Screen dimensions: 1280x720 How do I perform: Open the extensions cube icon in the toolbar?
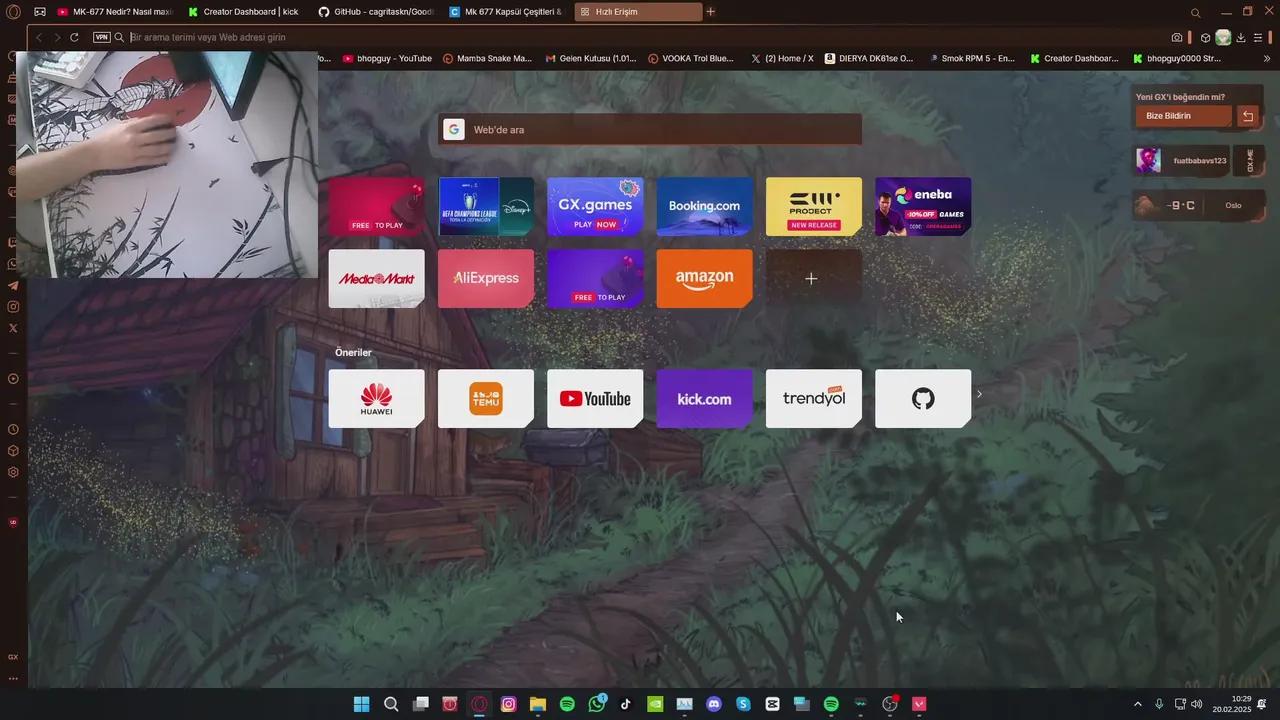point(1205,37)
